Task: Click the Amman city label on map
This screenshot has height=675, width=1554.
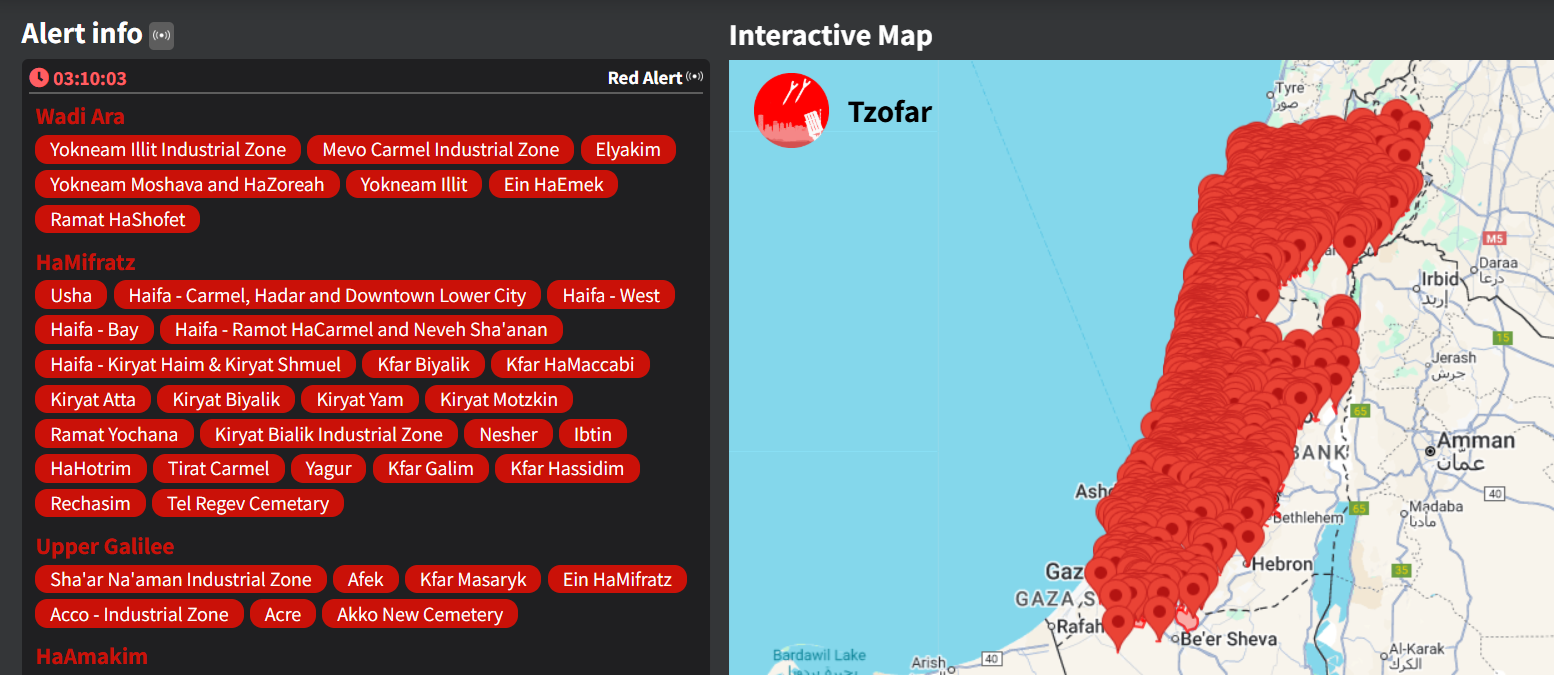Action: coord(1476,441)
